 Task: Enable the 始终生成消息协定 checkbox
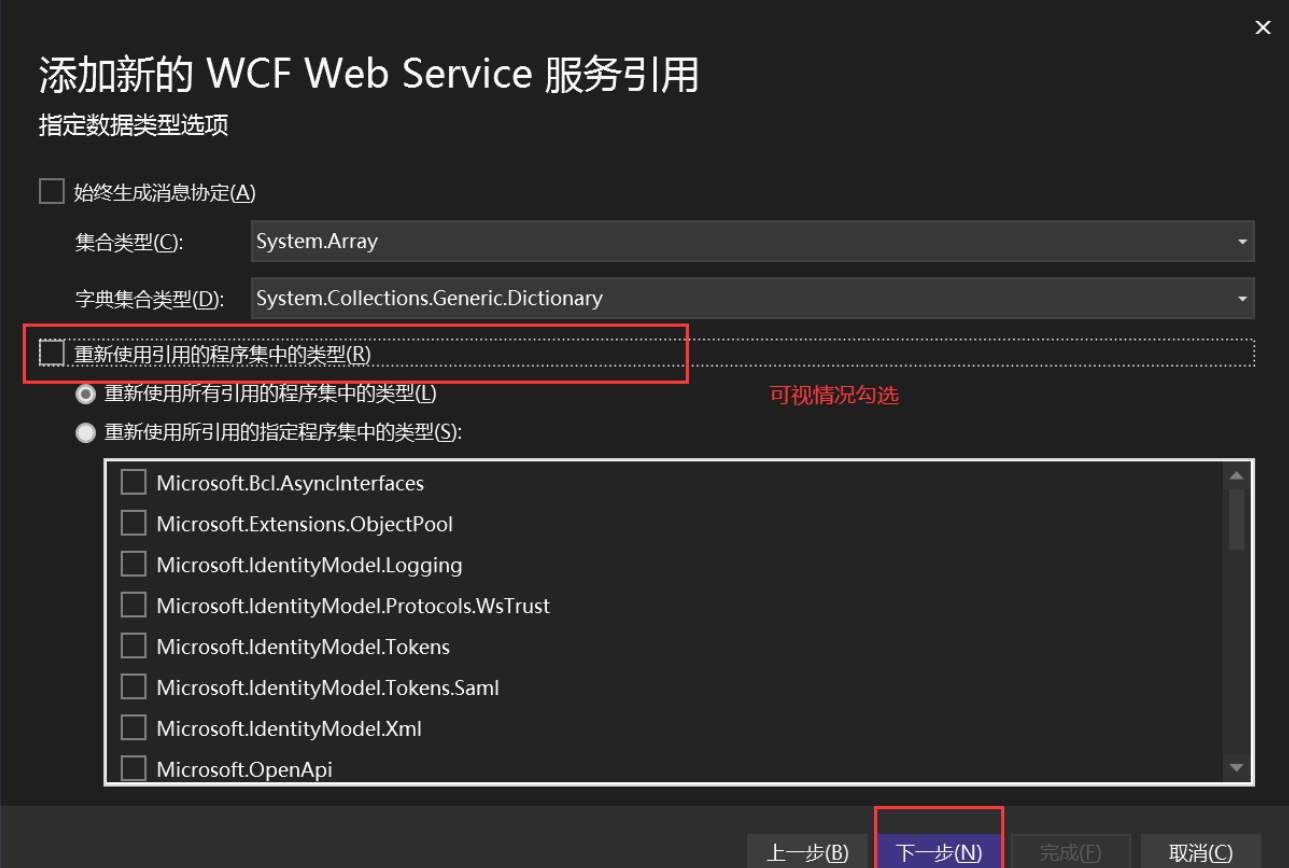[x=51, y=190]
